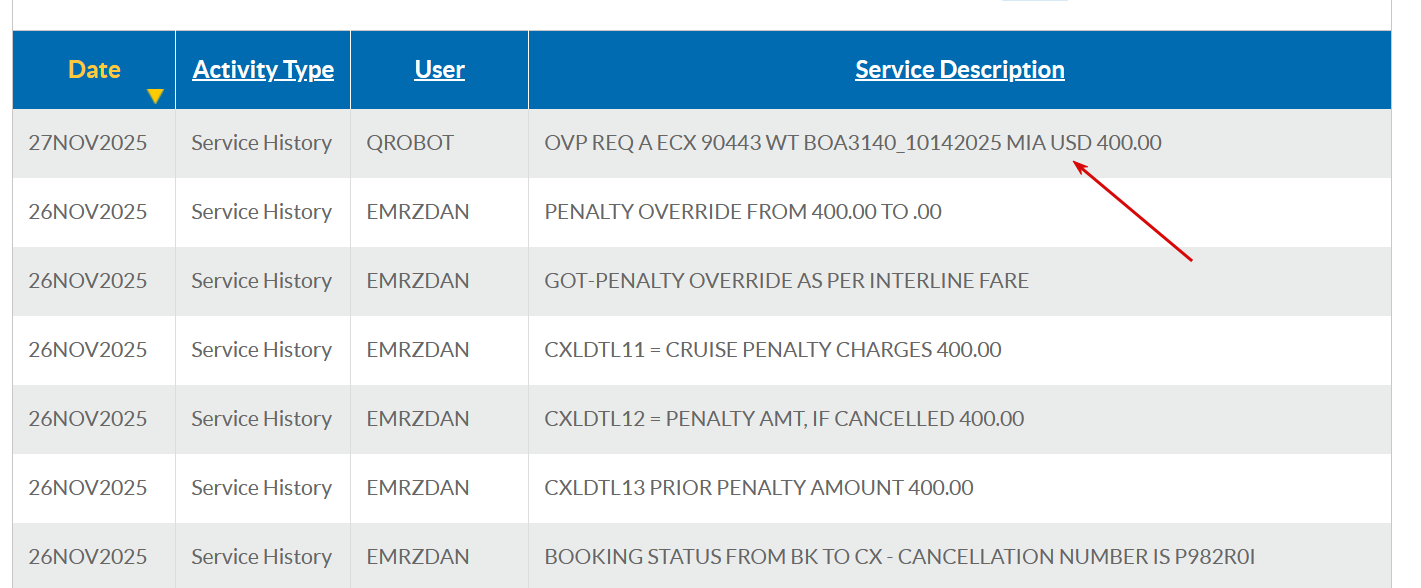Click EMRZDAN in the penalty override row
Viewport: 1421px width, 588px height.
tap(417, 212)
